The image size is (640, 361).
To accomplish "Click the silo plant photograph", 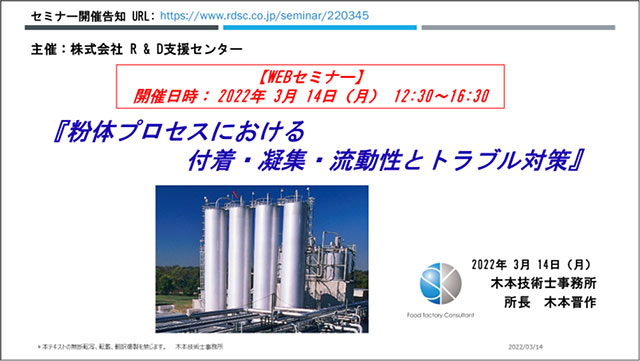I will coord(262,259).
